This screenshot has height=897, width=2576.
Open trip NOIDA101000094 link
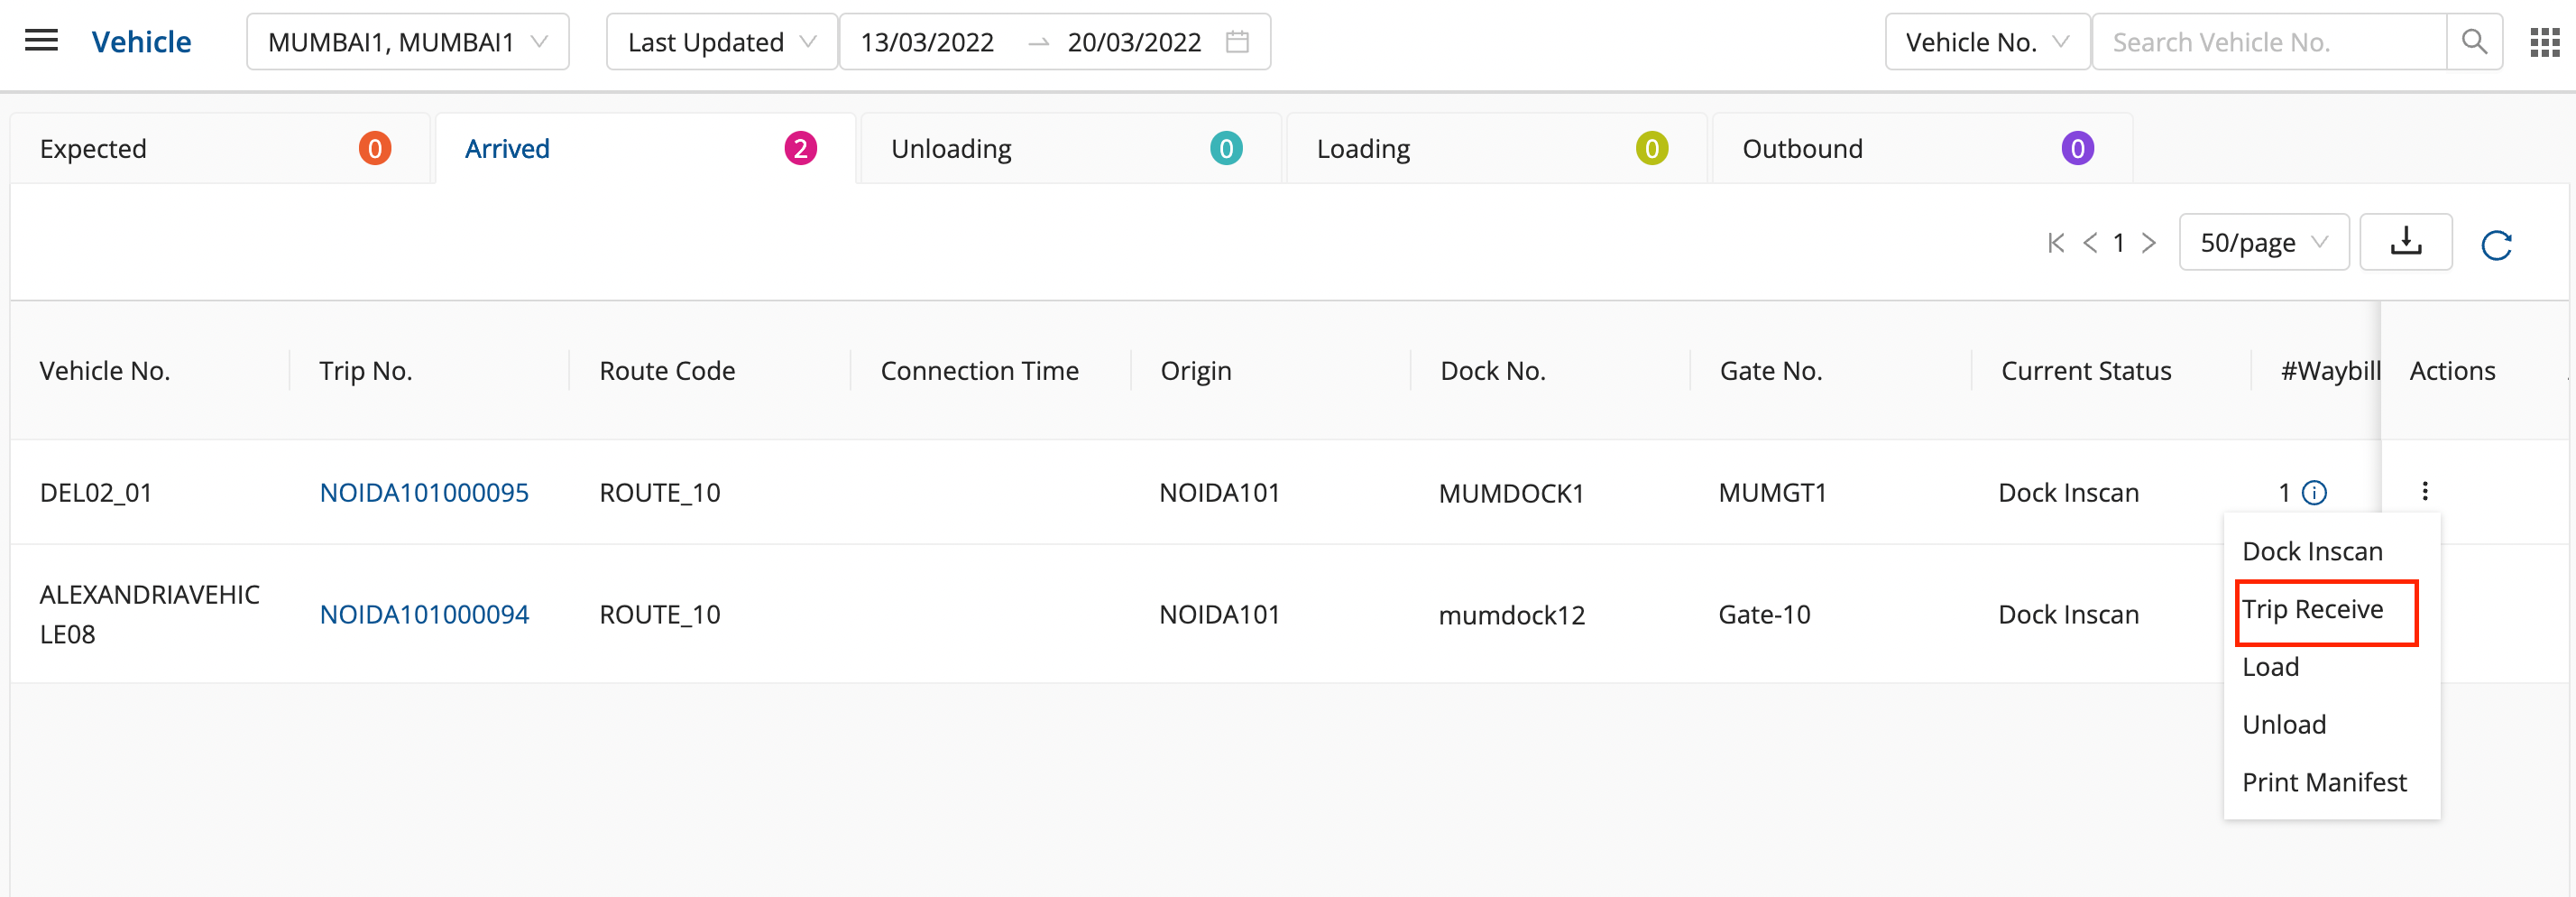pos(424,615)
